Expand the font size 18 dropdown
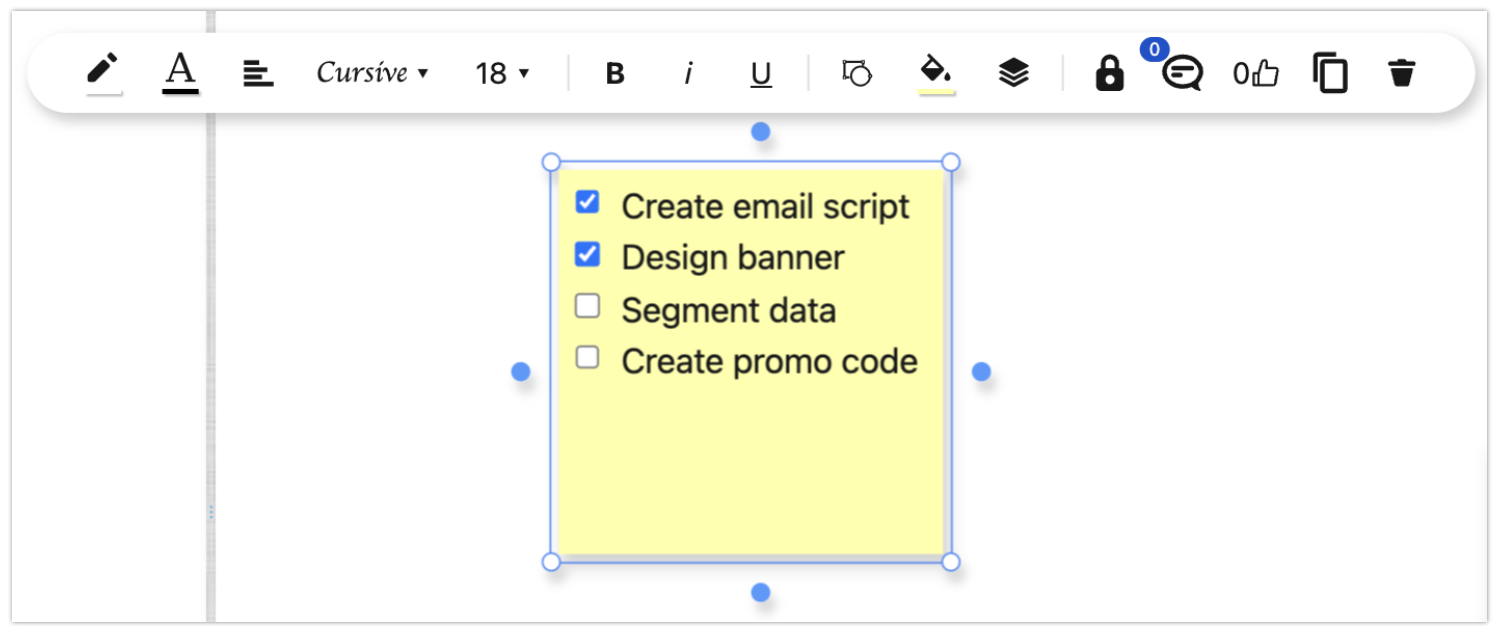The height and width of the screenshot is (634, 1500). click(502, 73)
